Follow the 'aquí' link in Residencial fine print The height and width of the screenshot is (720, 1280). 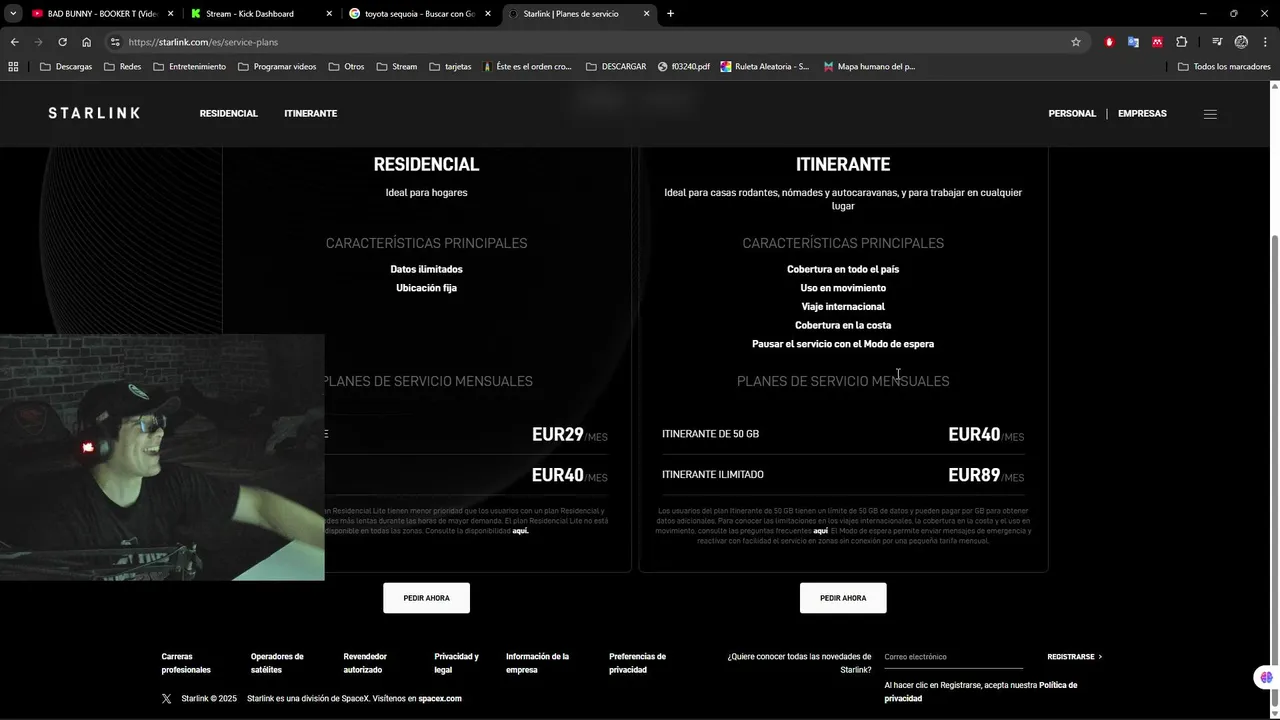coord(520,531)
